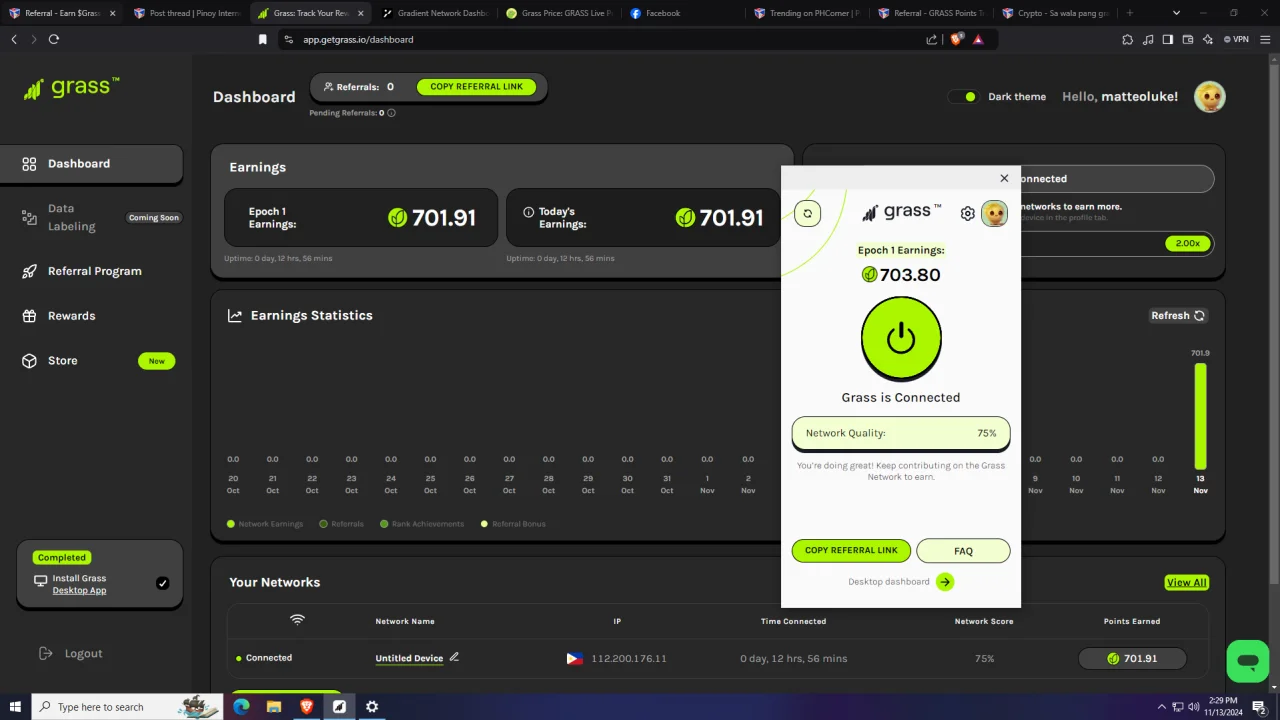Click View All in Your Networks
The height and width of the screenshot is (720, 1280).
pyautogui.click(x=1186, y=583)
